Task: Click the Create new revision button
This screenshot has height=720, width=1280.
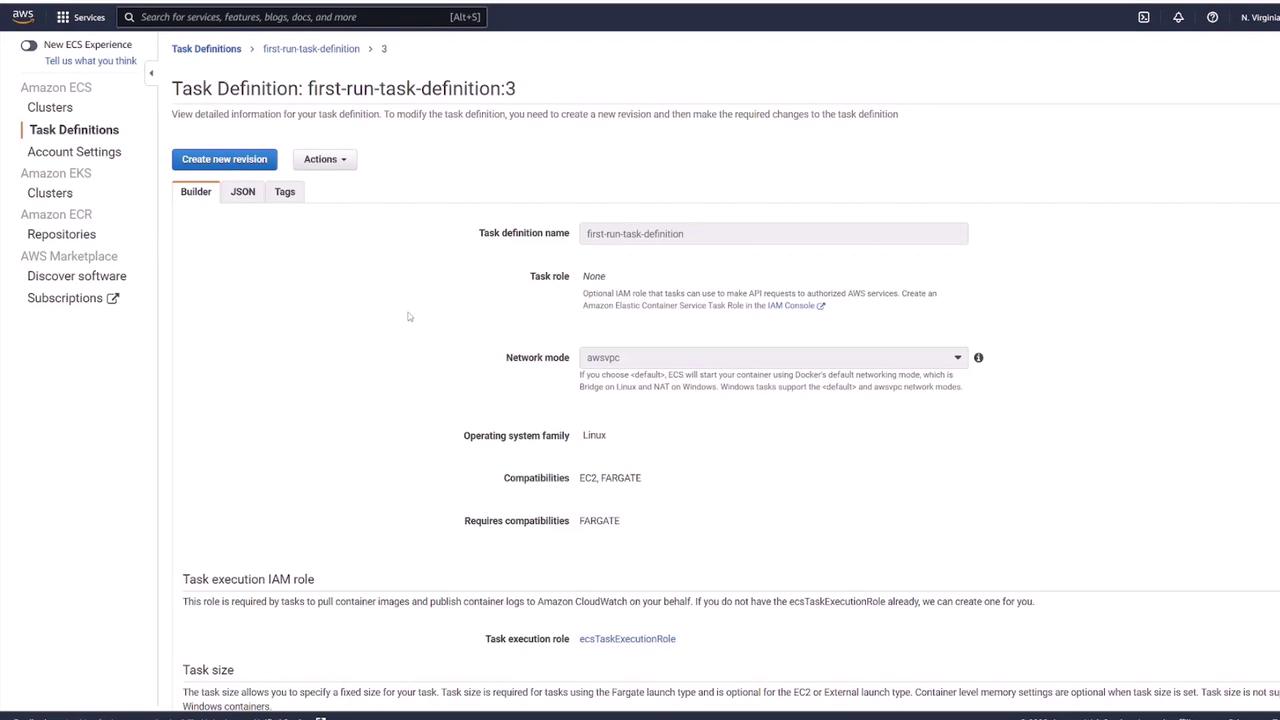Action: coord(225,159)
